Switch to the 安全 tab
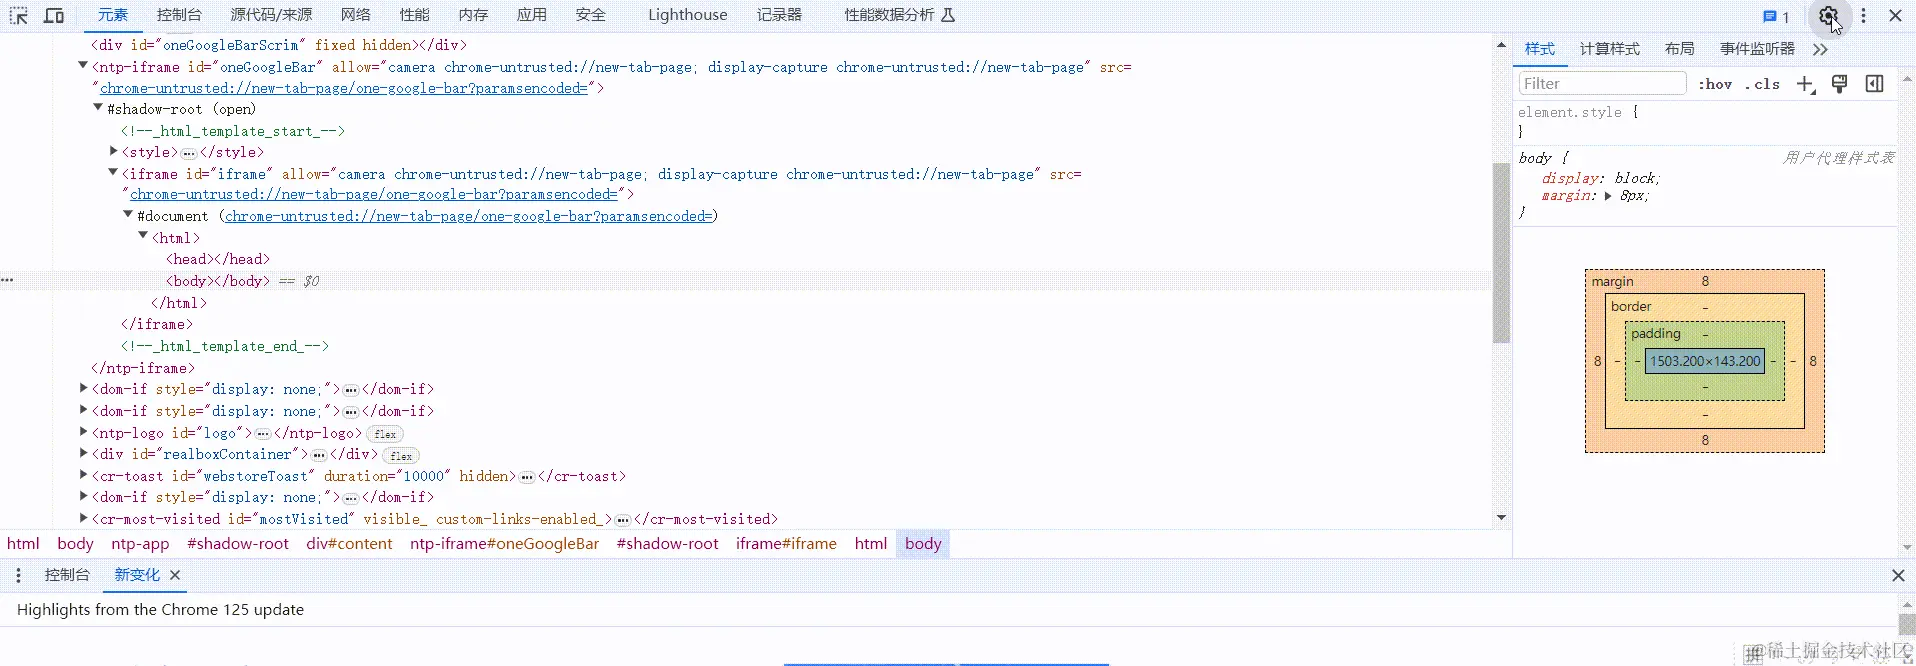 tap(591, 15)
